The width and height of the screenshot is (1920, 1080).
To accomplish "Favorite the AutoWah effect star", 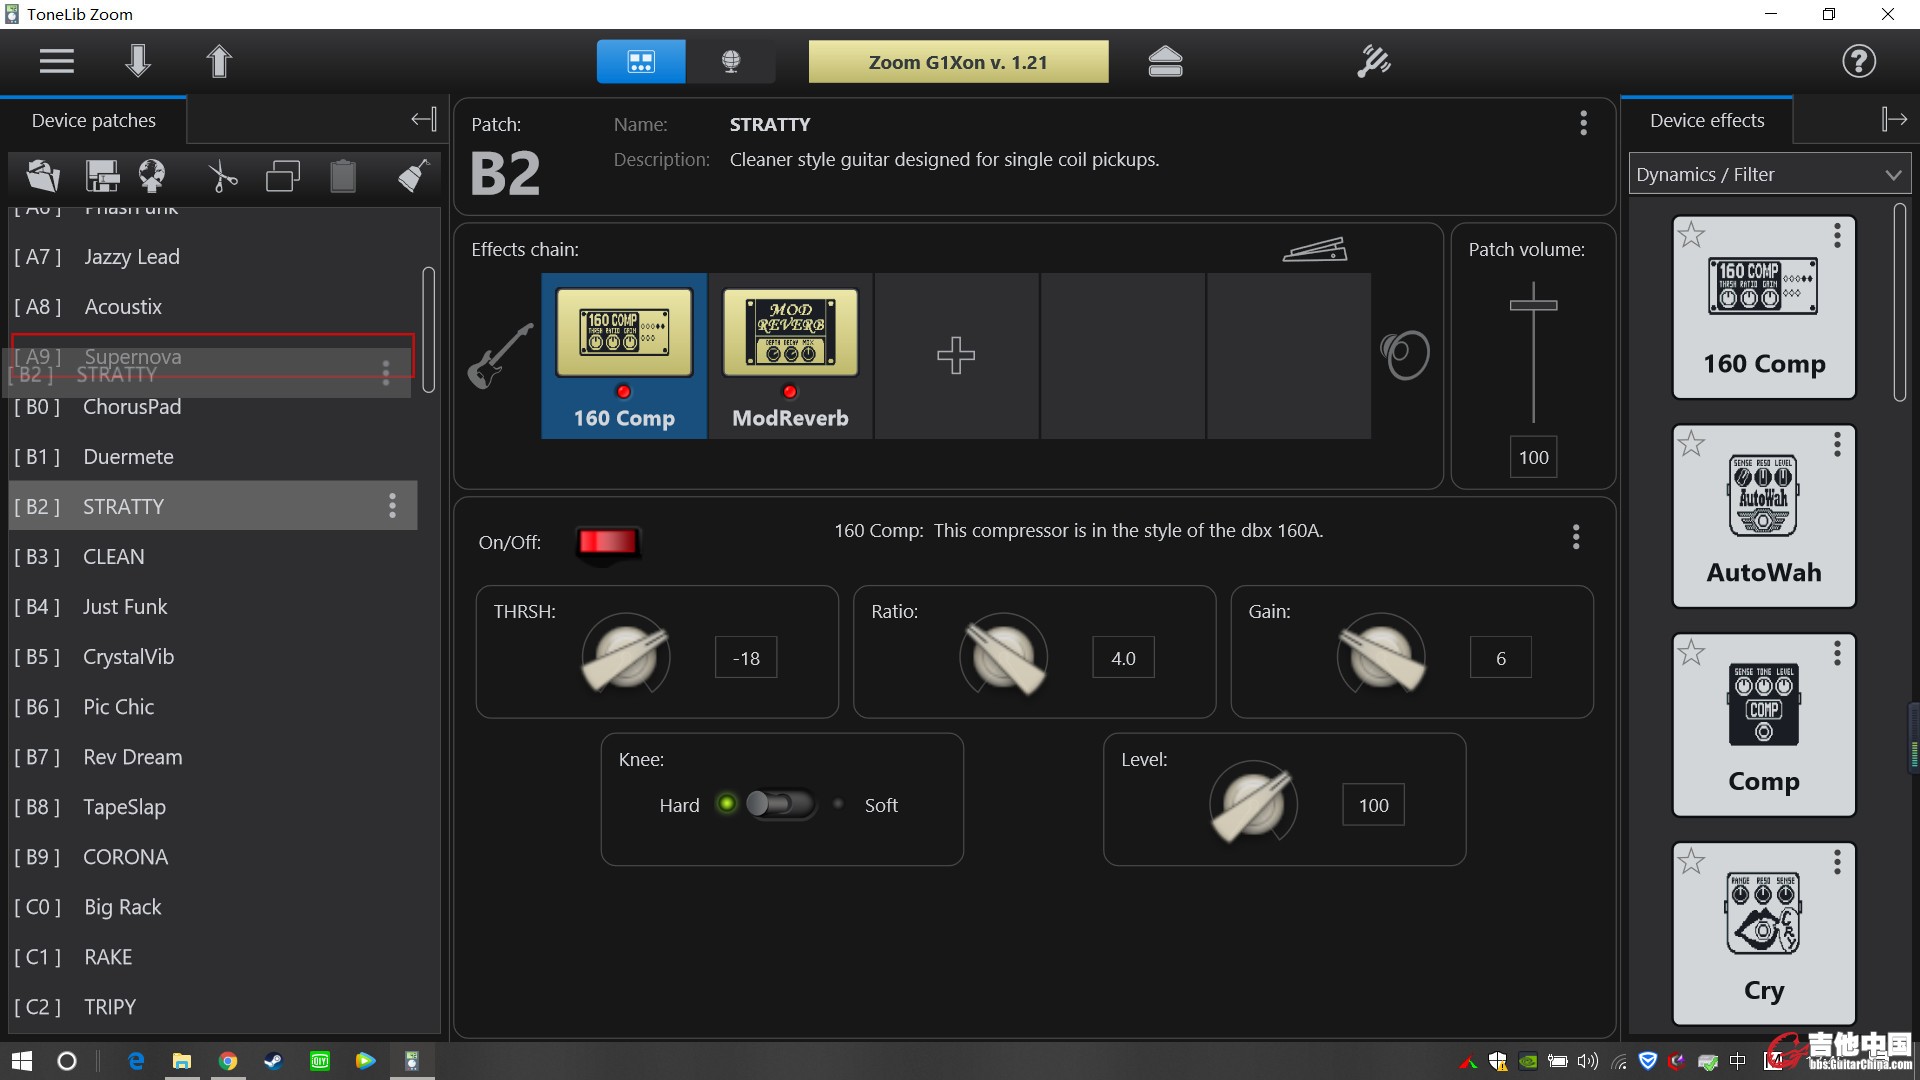I will (1691, 444).
